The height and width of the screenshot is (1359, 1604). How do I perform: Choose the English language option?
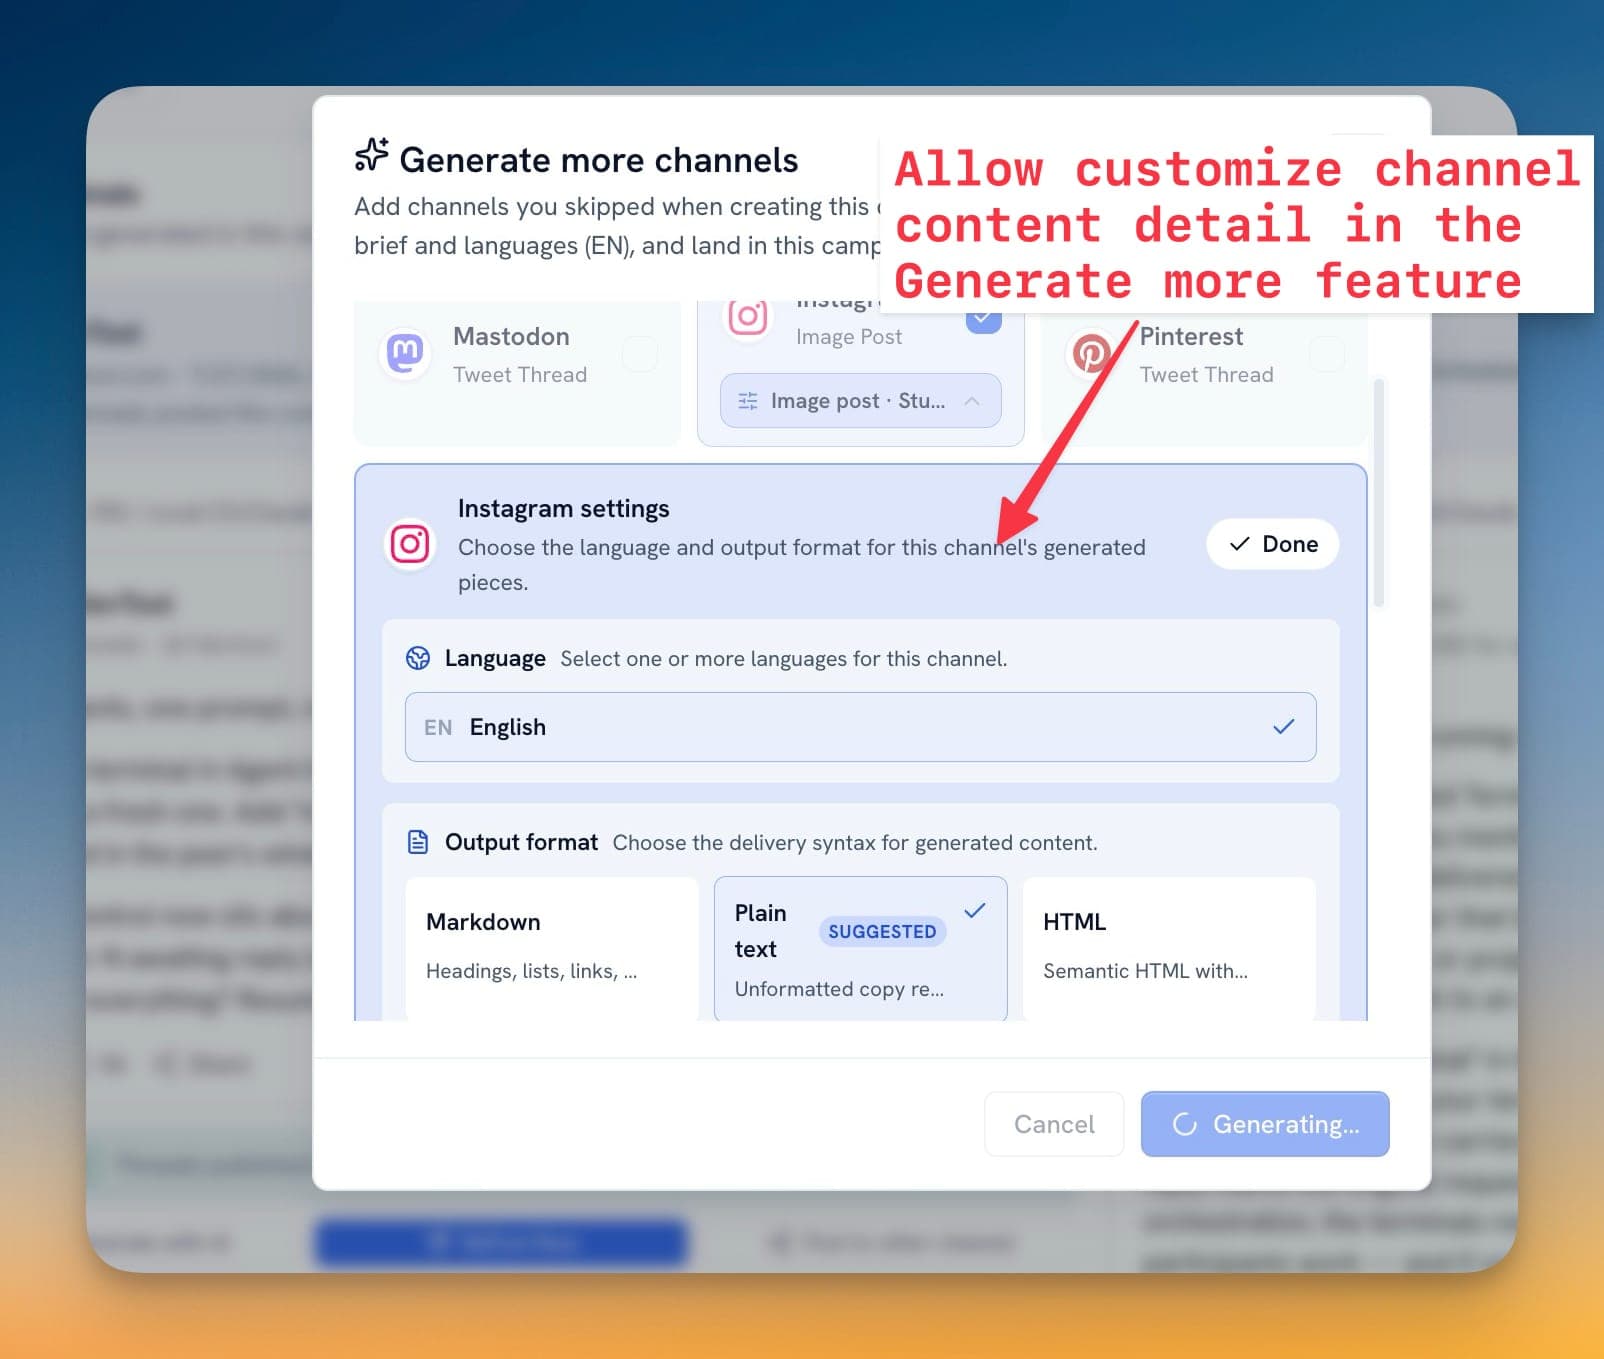861,727
